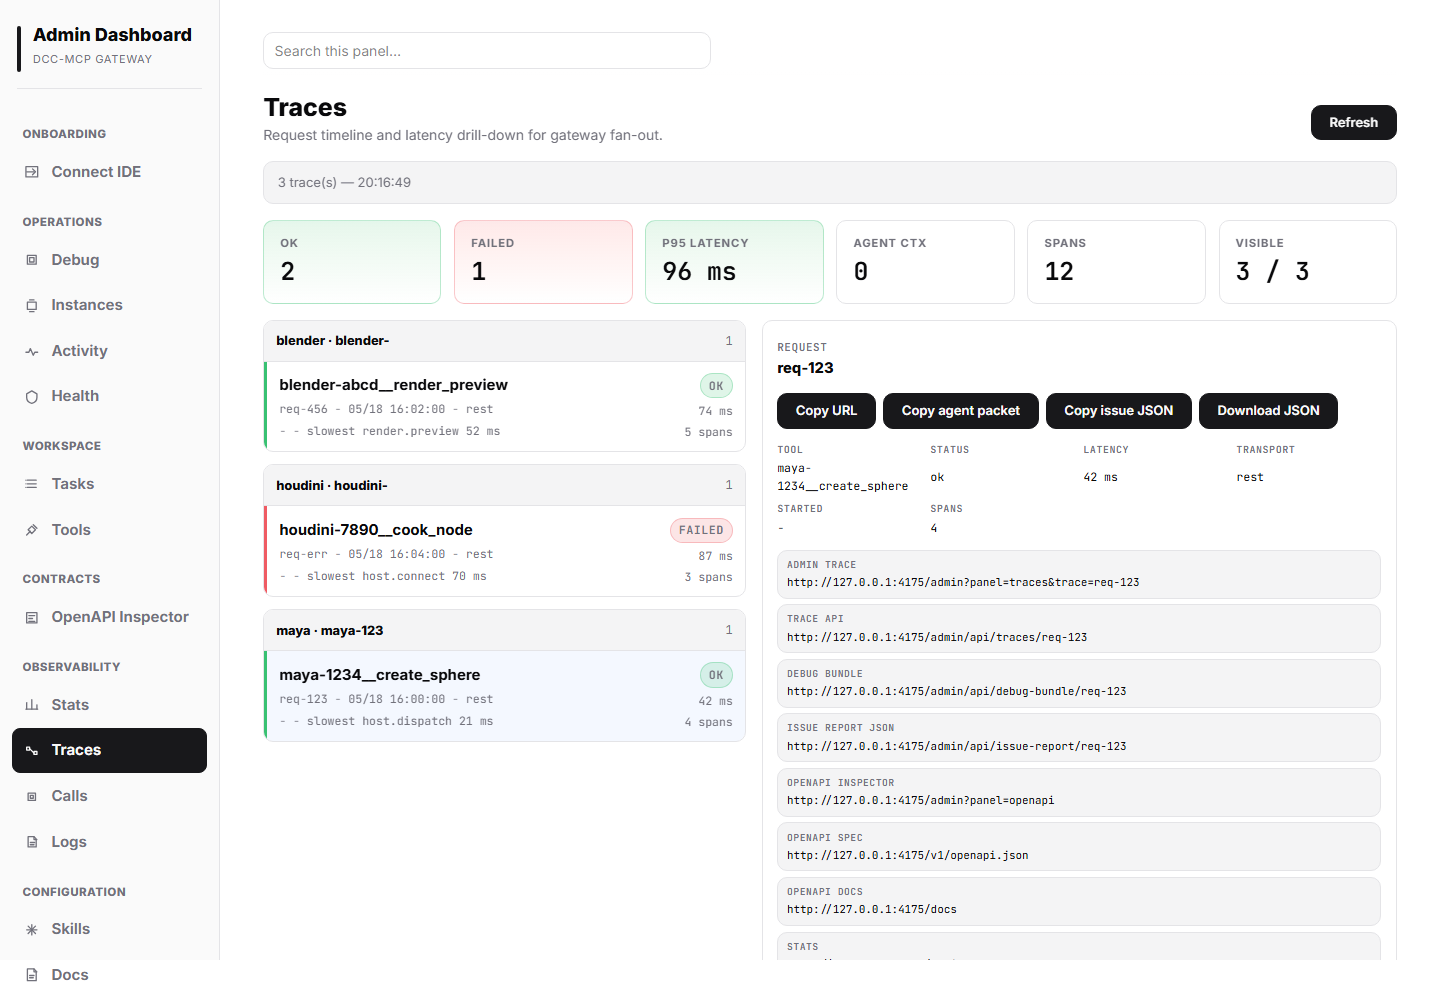Open the Issue Report JSON URL
Screen dimensions: 1440x998
pyautogui.click(x=1078, y=738)
